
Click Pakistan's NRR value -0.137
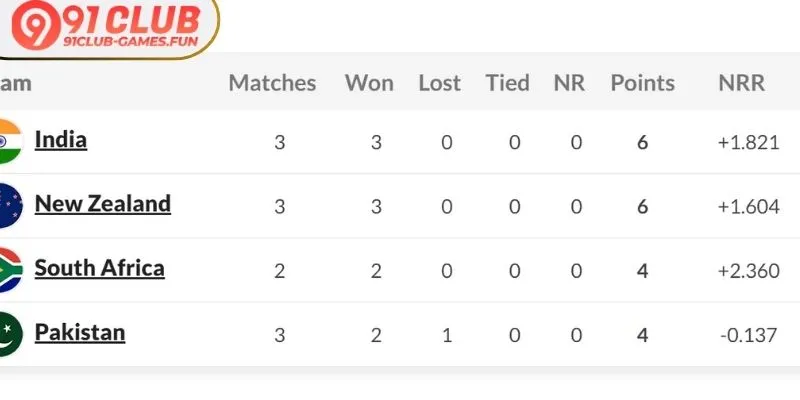tap(748, 334)
